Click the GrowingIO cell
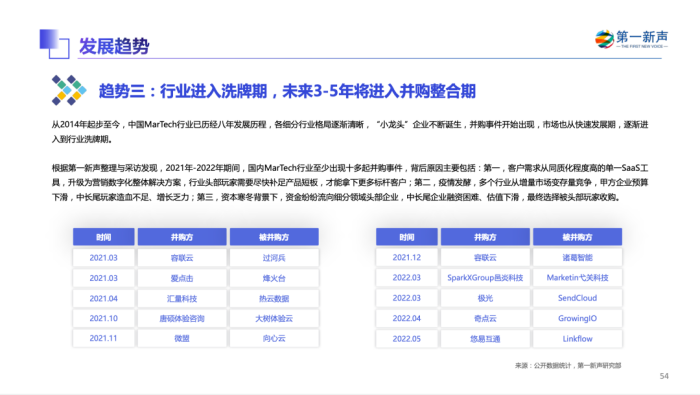This screenshot has height=395, width=700. click(x=577, y=318)
